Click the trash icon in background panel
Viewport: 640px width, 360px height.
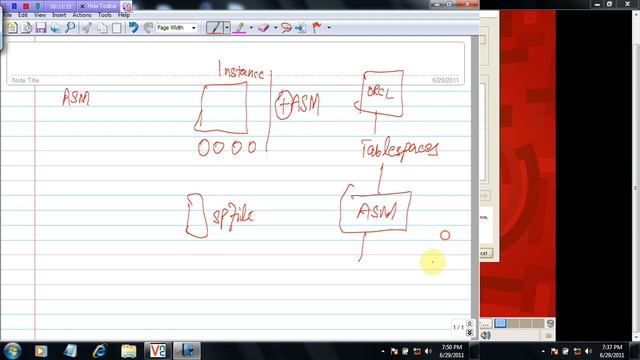tap(550, 323)
